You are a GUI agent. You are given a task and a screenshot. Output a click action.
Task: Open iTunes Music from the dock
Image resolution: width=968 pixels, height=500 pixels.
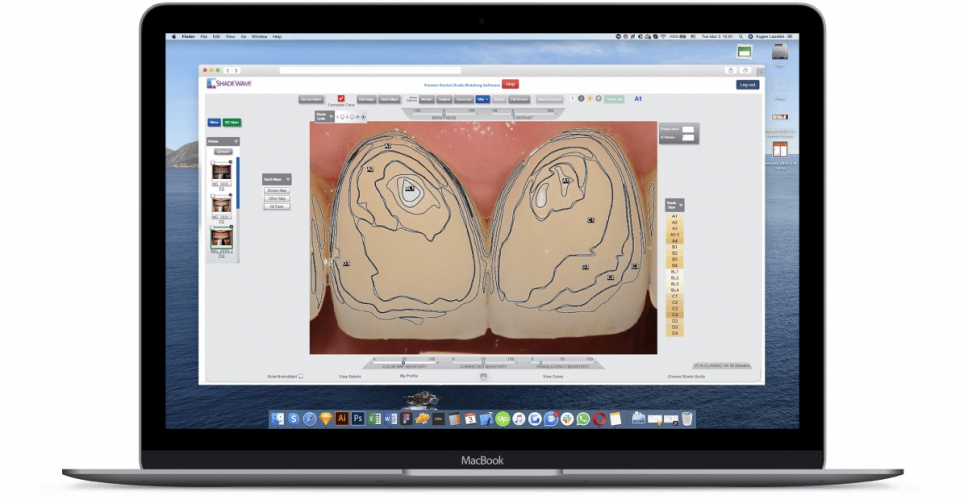(519, 419)
